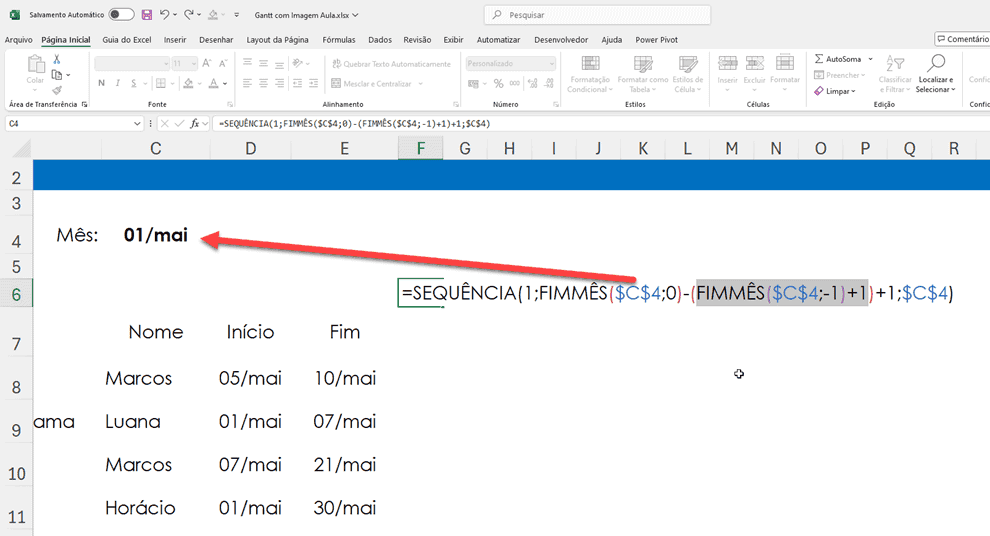Screen dimensions: 990x536
Task: Click the Increase Indent icon
Action: point(313,83)
